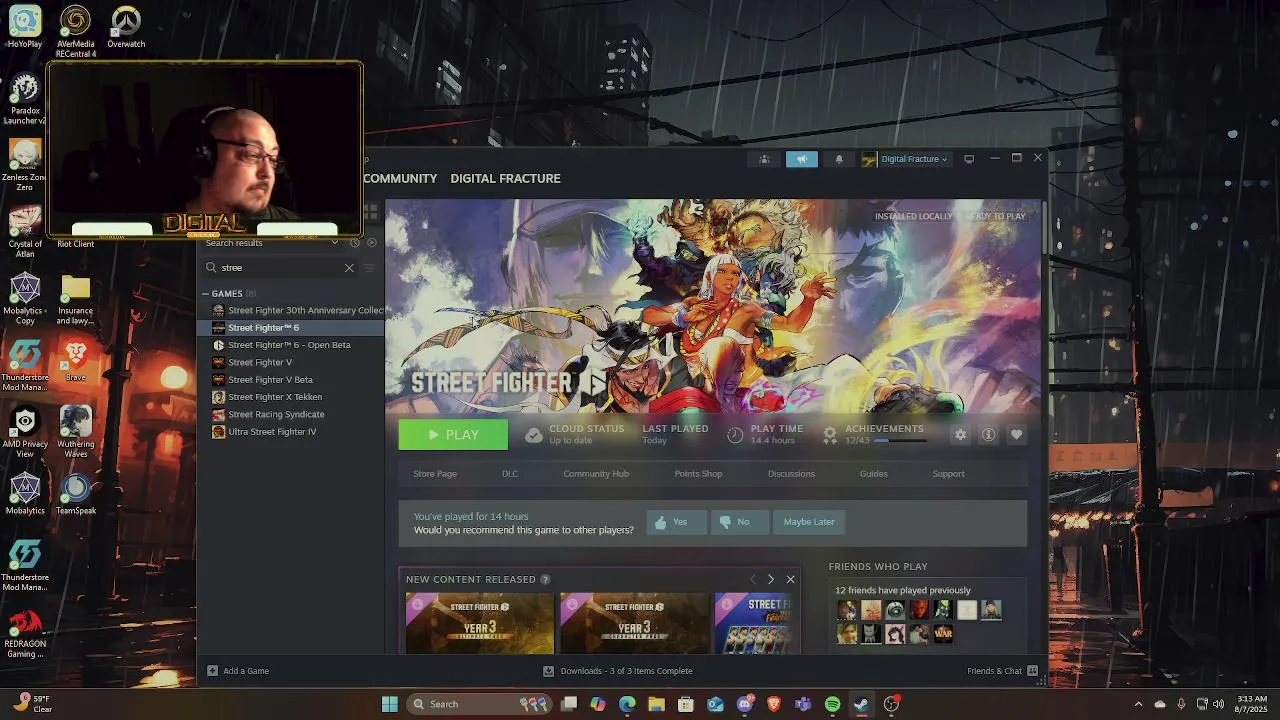Show next item in New Content Released

pos(770,579)
